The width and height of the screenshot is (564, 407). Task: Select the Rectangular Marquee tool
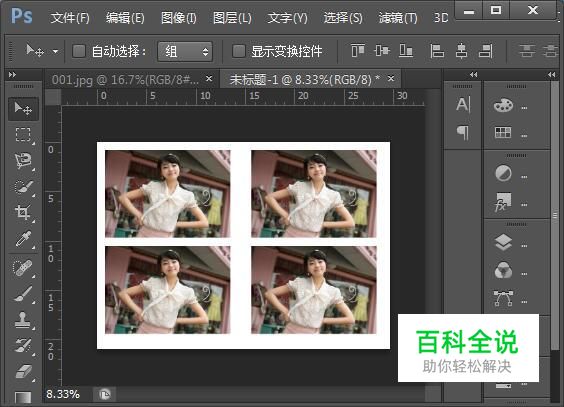[x=23, y=134]
